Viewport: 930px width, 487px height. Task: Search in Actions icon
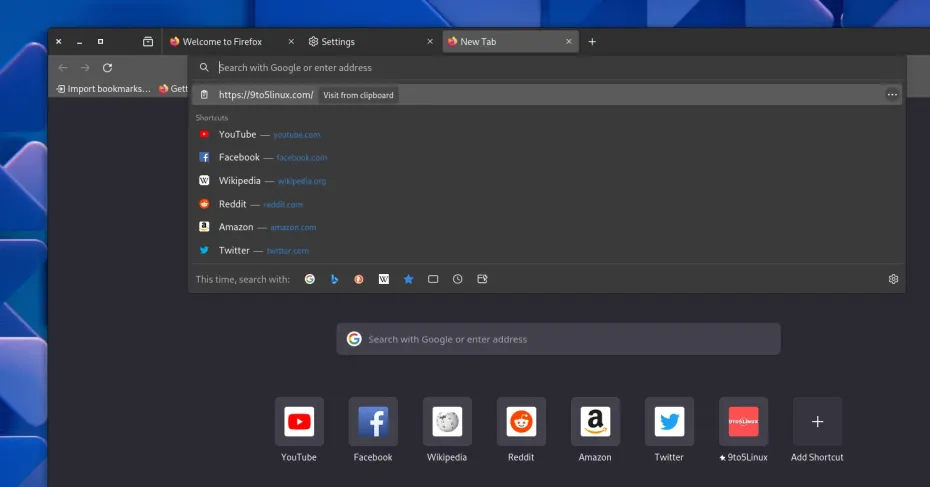click(482, 279)
